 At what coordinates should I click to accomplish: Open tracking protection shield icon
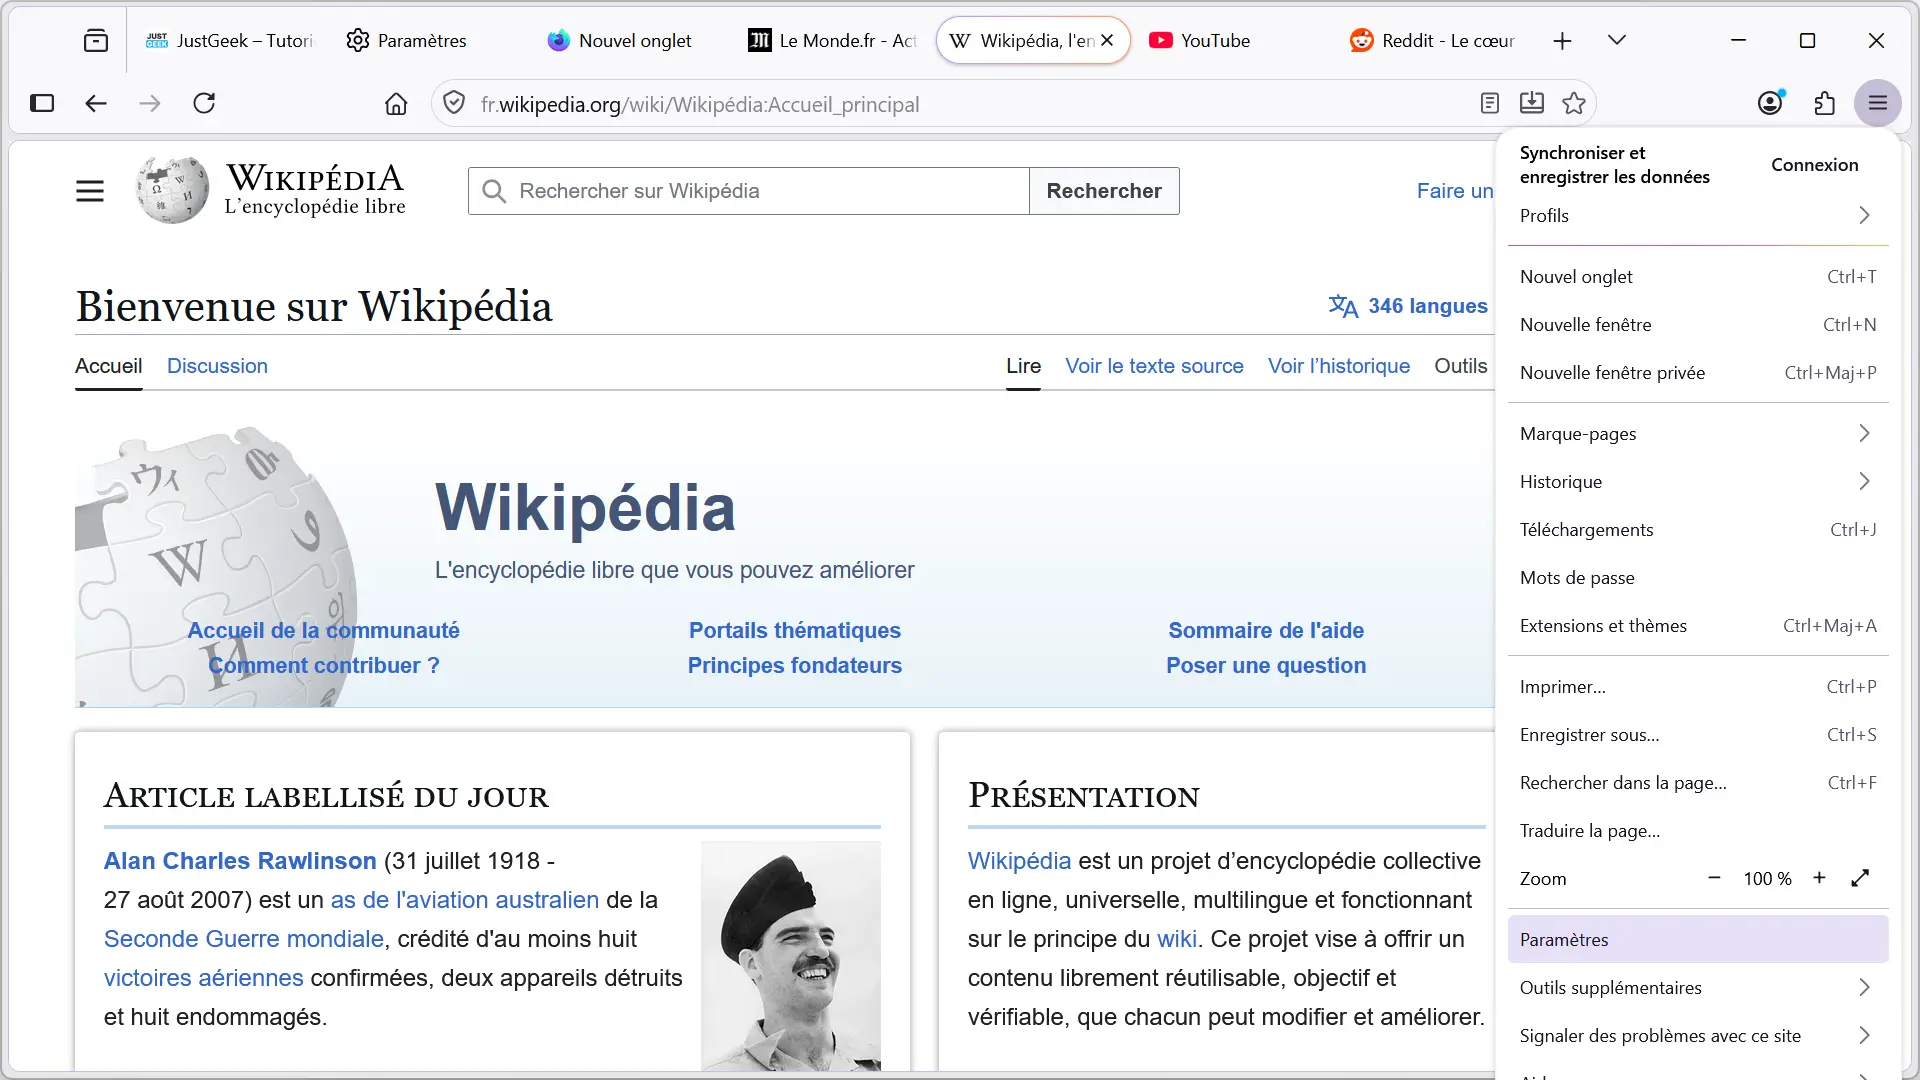click(x=454, y=103)
